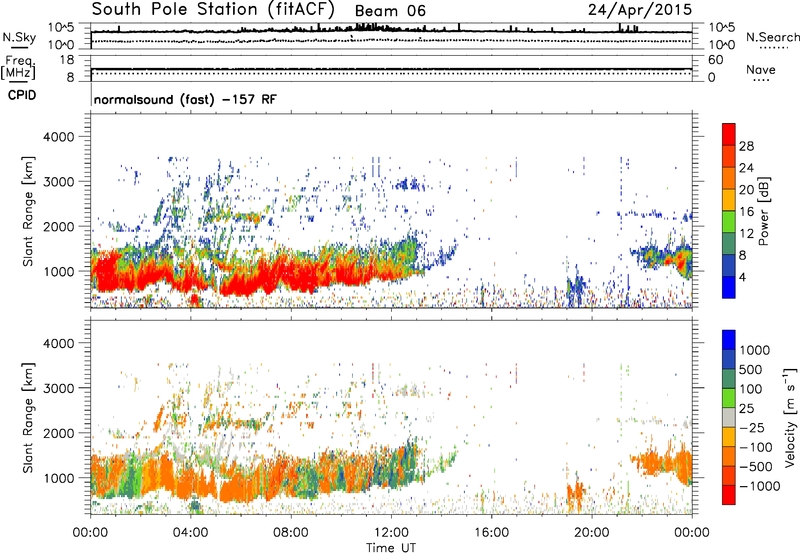Click the frequency line plot panel
Screen dimensions: 800x554
click(x=391, y=68)
